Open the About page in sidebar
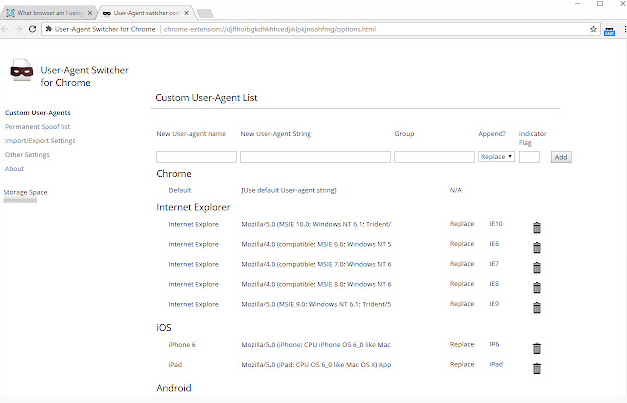This screenshot has height=403, width=627. [x=14, y=169]
